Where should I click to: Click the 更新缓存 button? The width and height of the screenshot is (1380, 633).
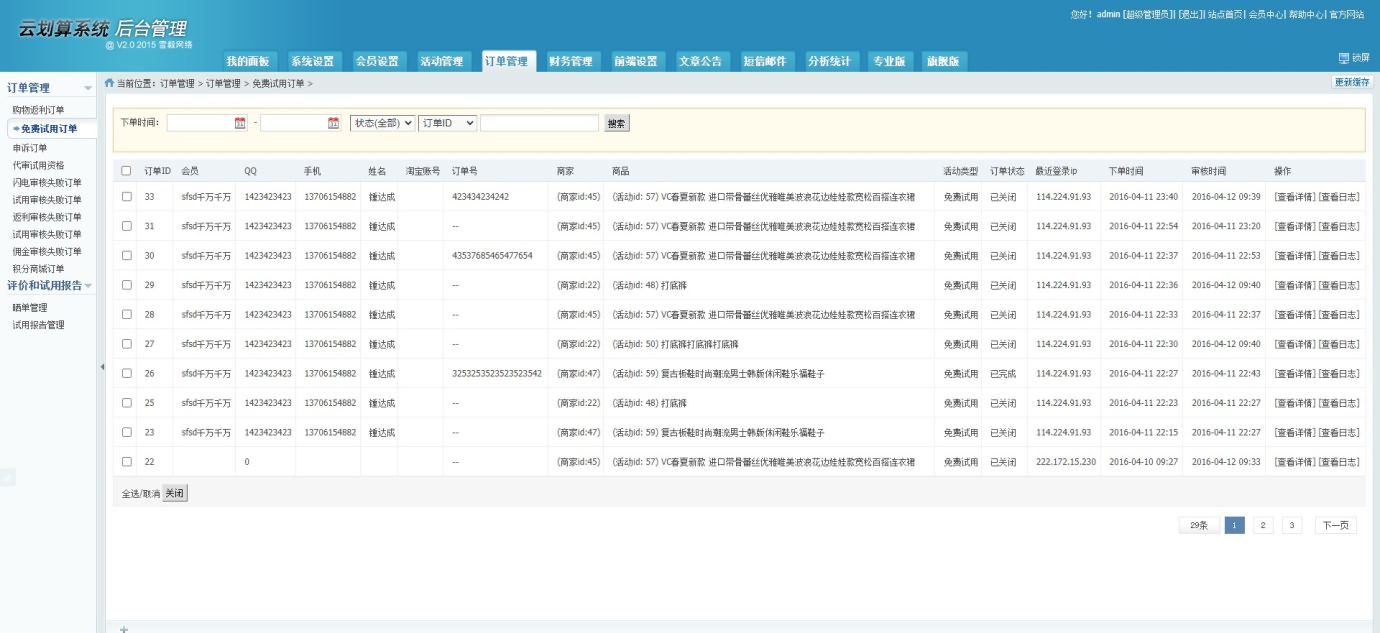coord(1351,82)
